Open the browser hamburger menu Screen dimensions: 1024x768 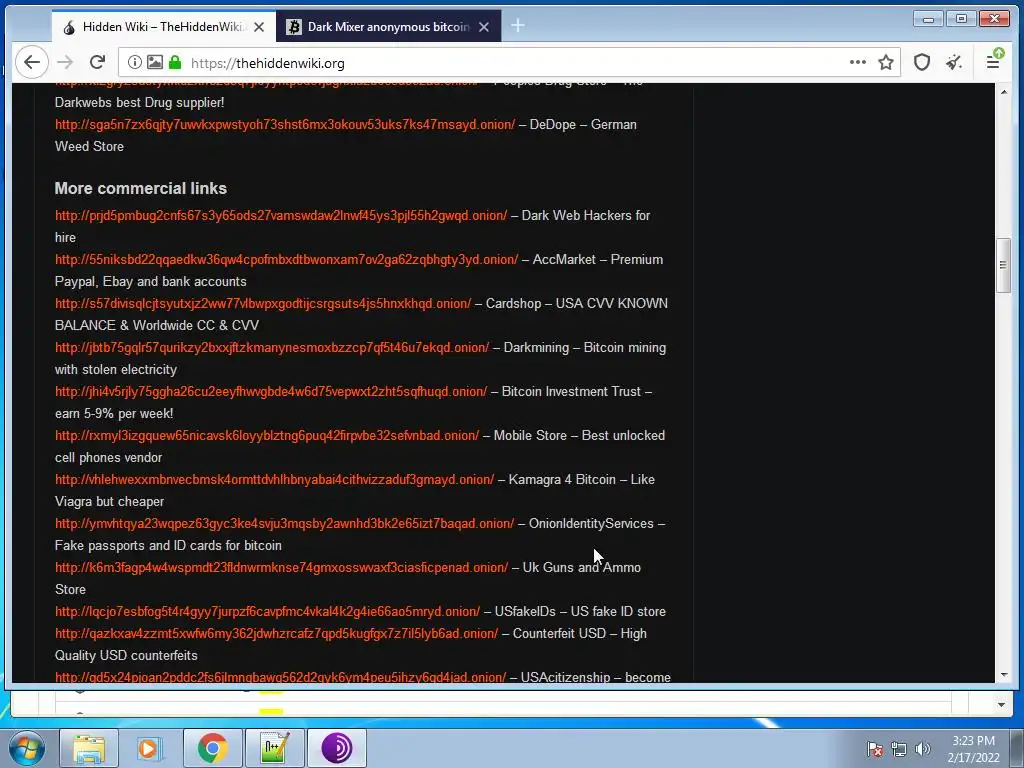pyautogui.click(x=993, y=63)
